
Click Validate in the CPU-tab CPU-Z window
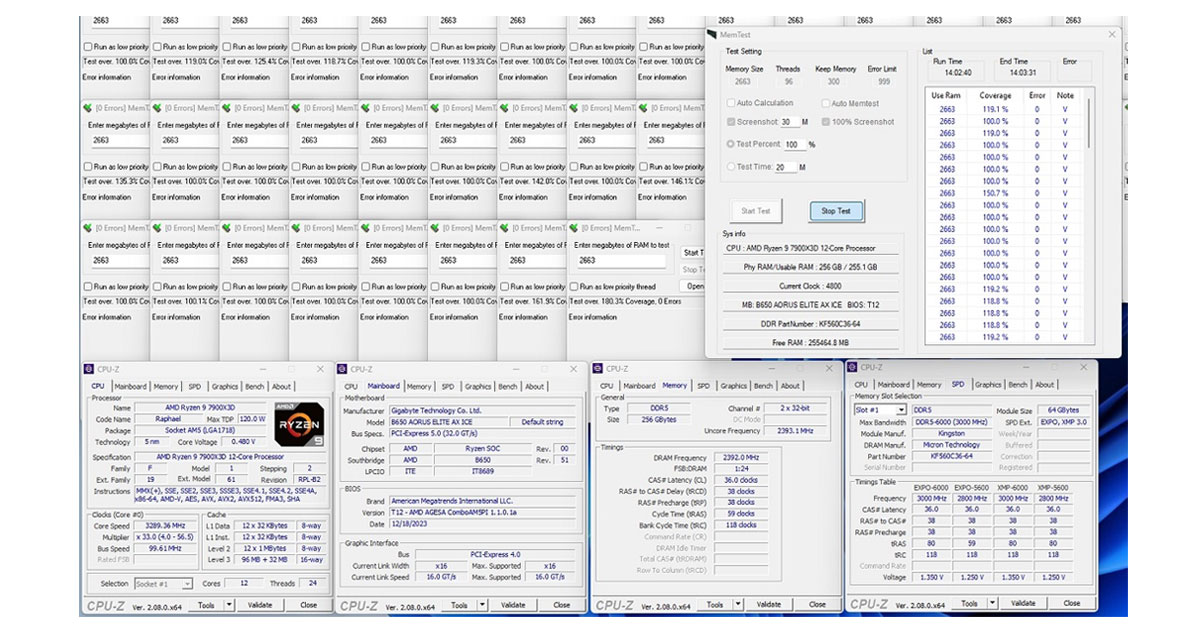pos(261,605)
